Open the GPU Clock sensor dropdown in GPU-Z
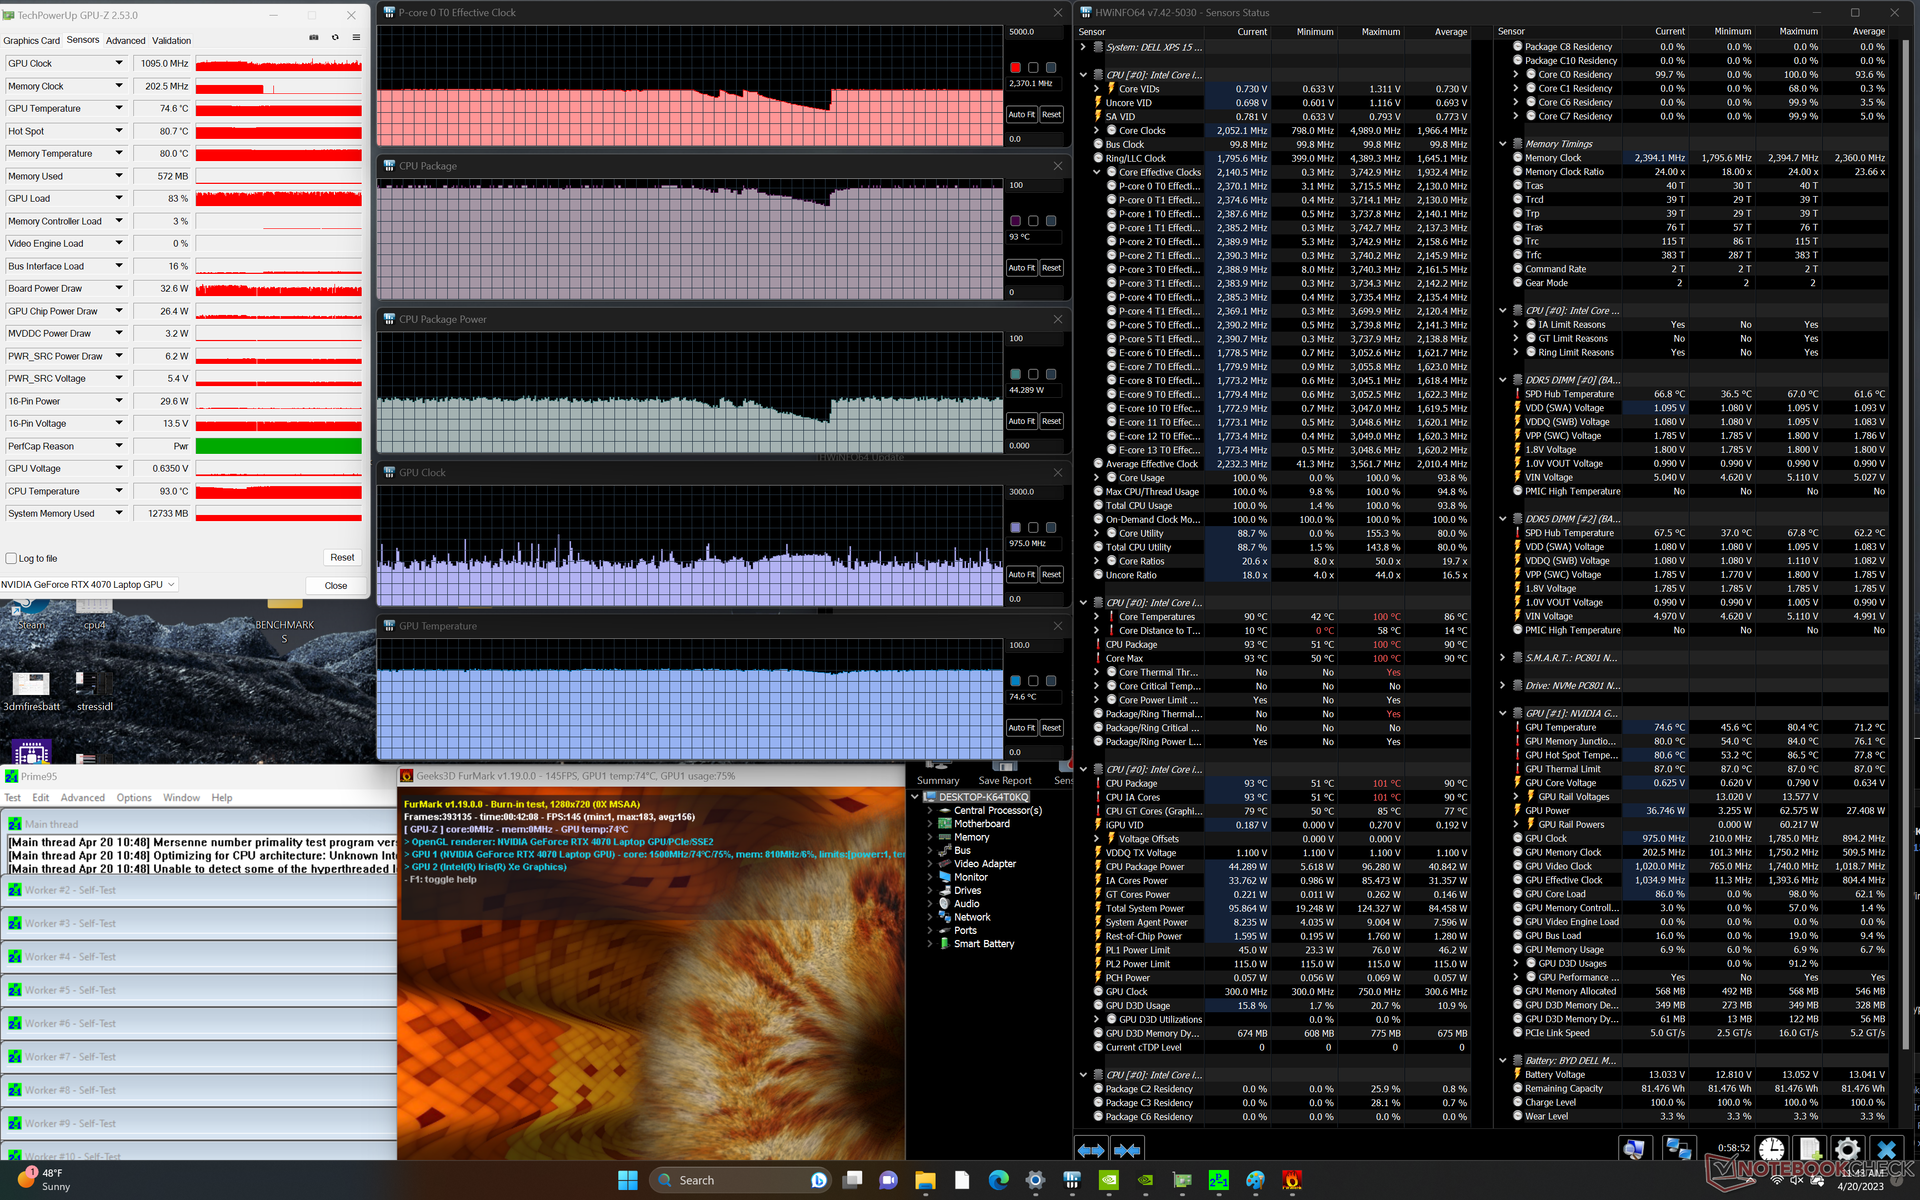 point(119,63)
